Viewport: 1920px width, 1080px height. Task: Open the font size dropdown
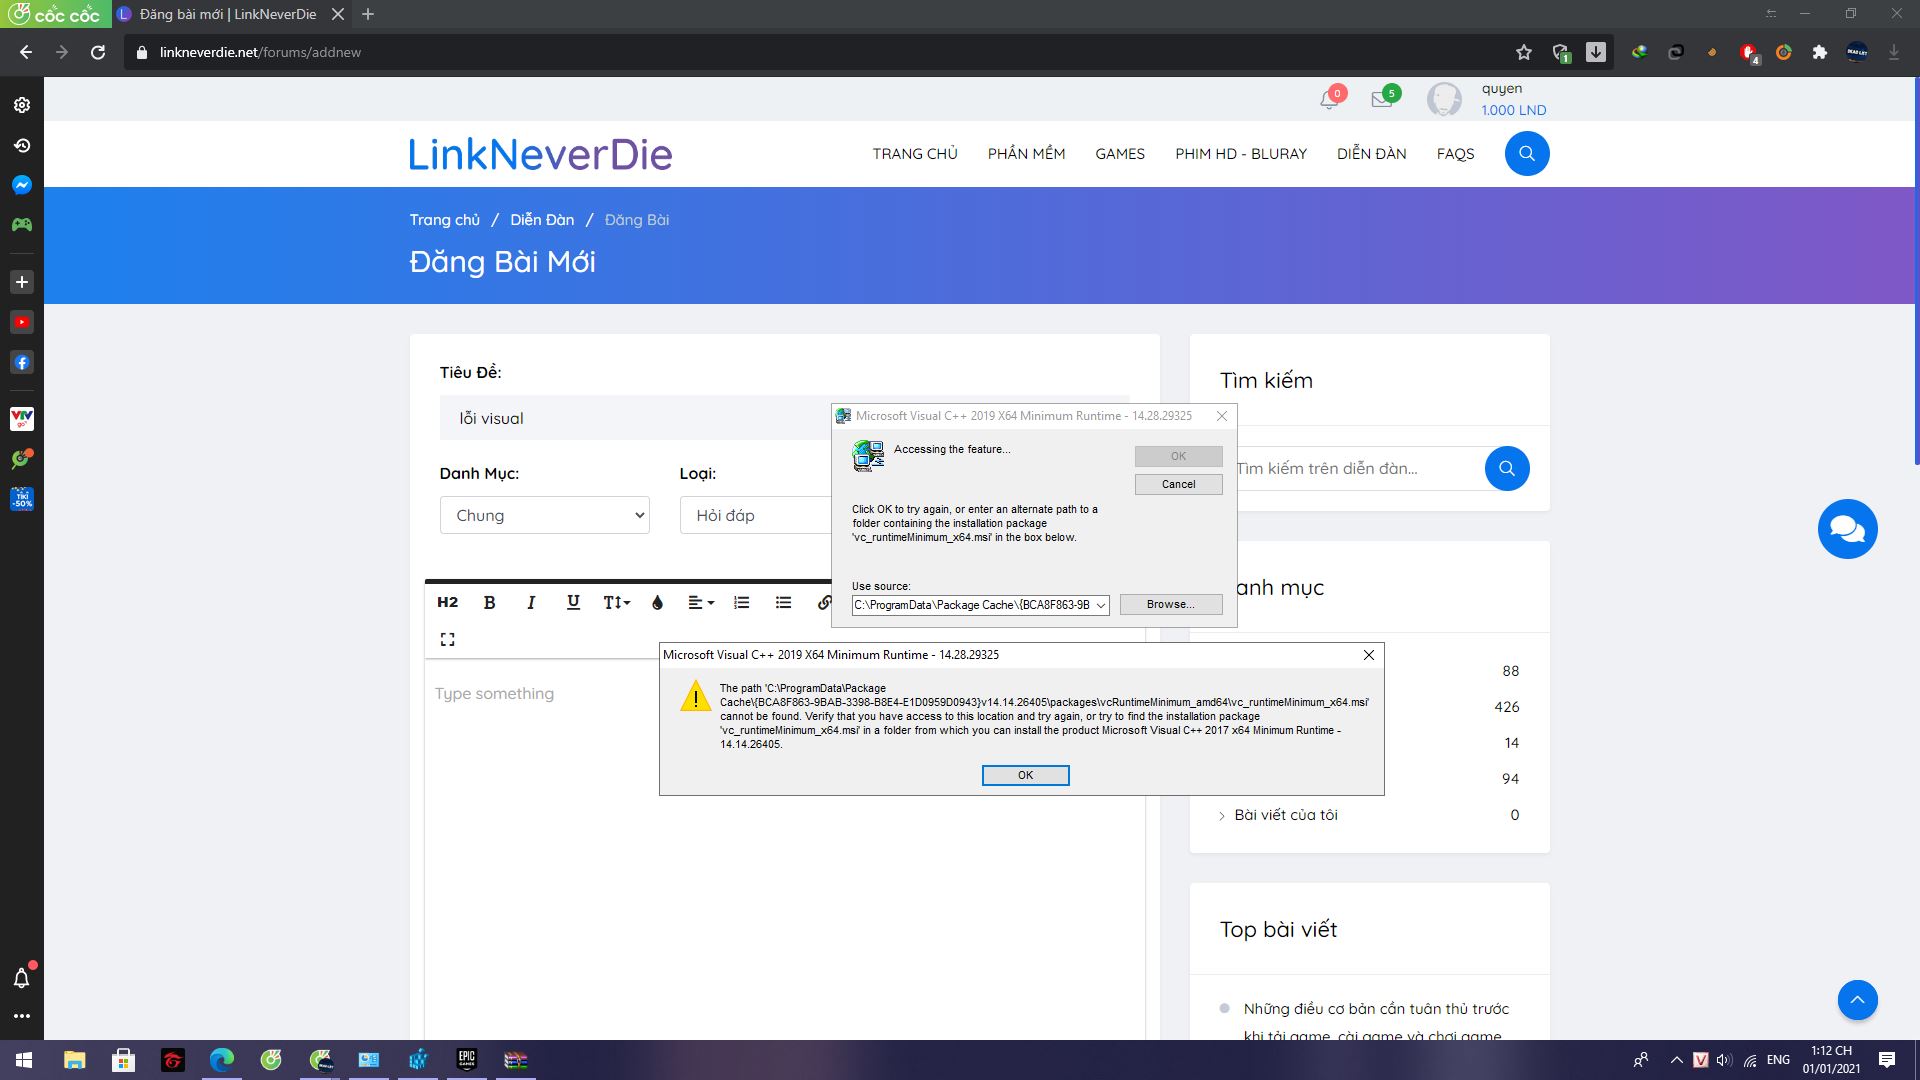(x=616, y=602)
